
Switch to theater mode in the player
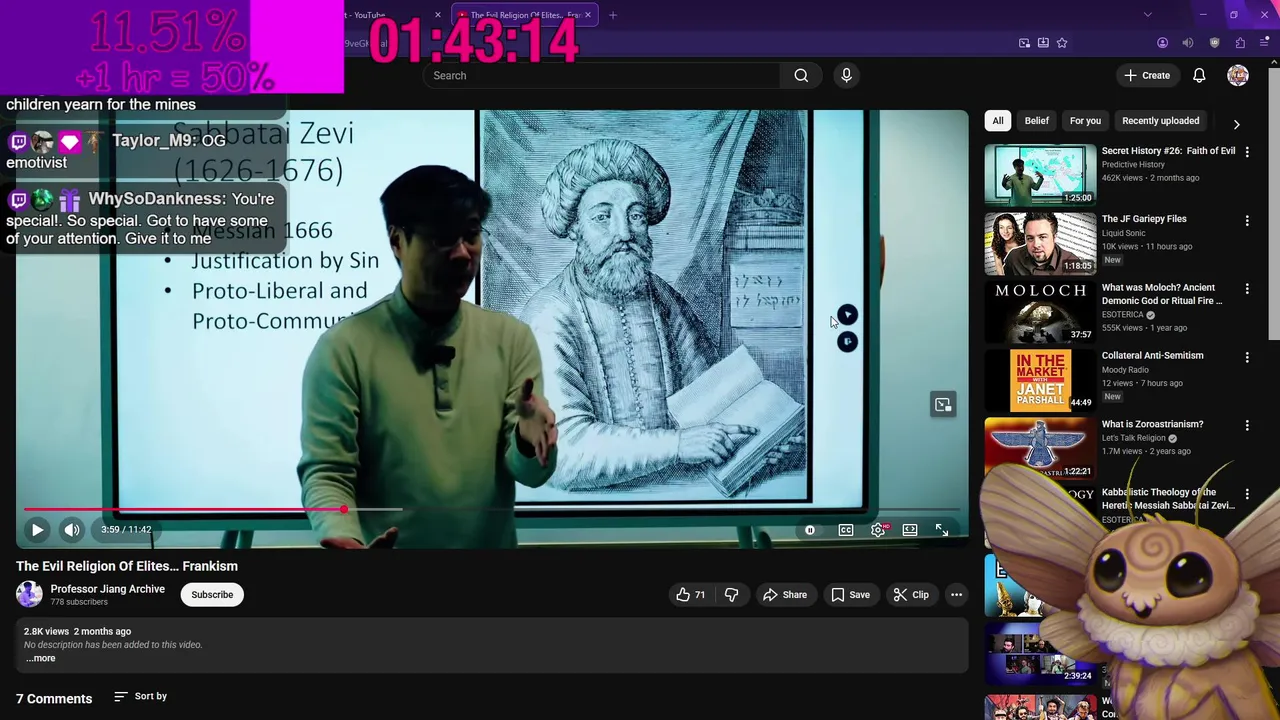point(910,530)
